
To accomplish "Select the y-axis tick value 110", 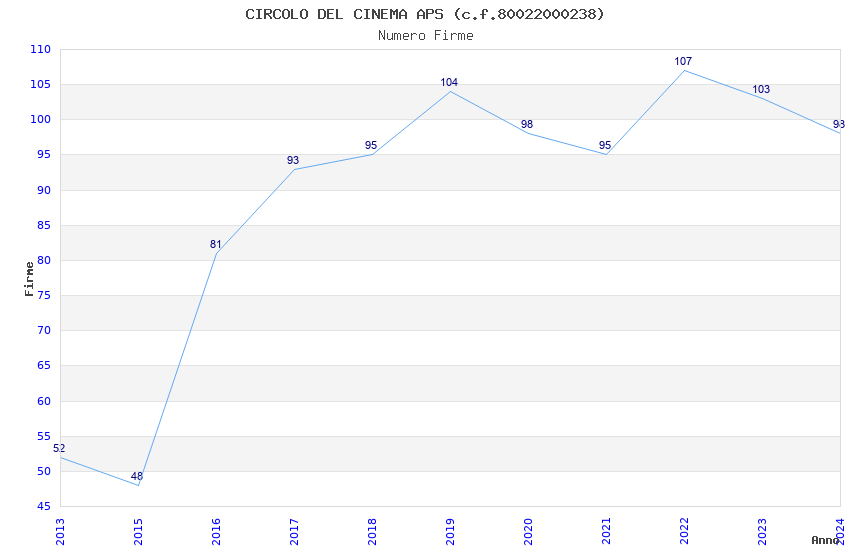I will [x=40, y=49].
